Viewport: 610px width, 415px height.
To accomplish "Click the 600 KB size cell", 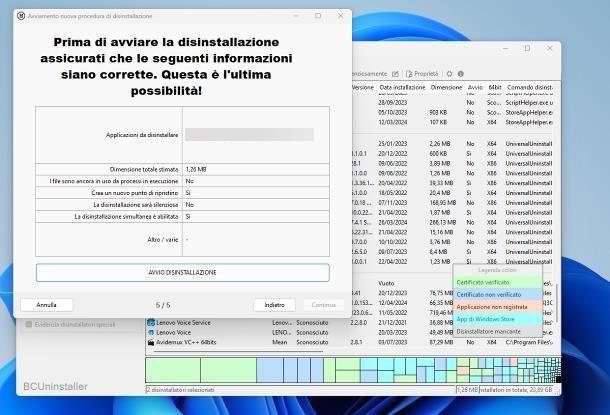I will pyautogui.click(x=438, y=154).
